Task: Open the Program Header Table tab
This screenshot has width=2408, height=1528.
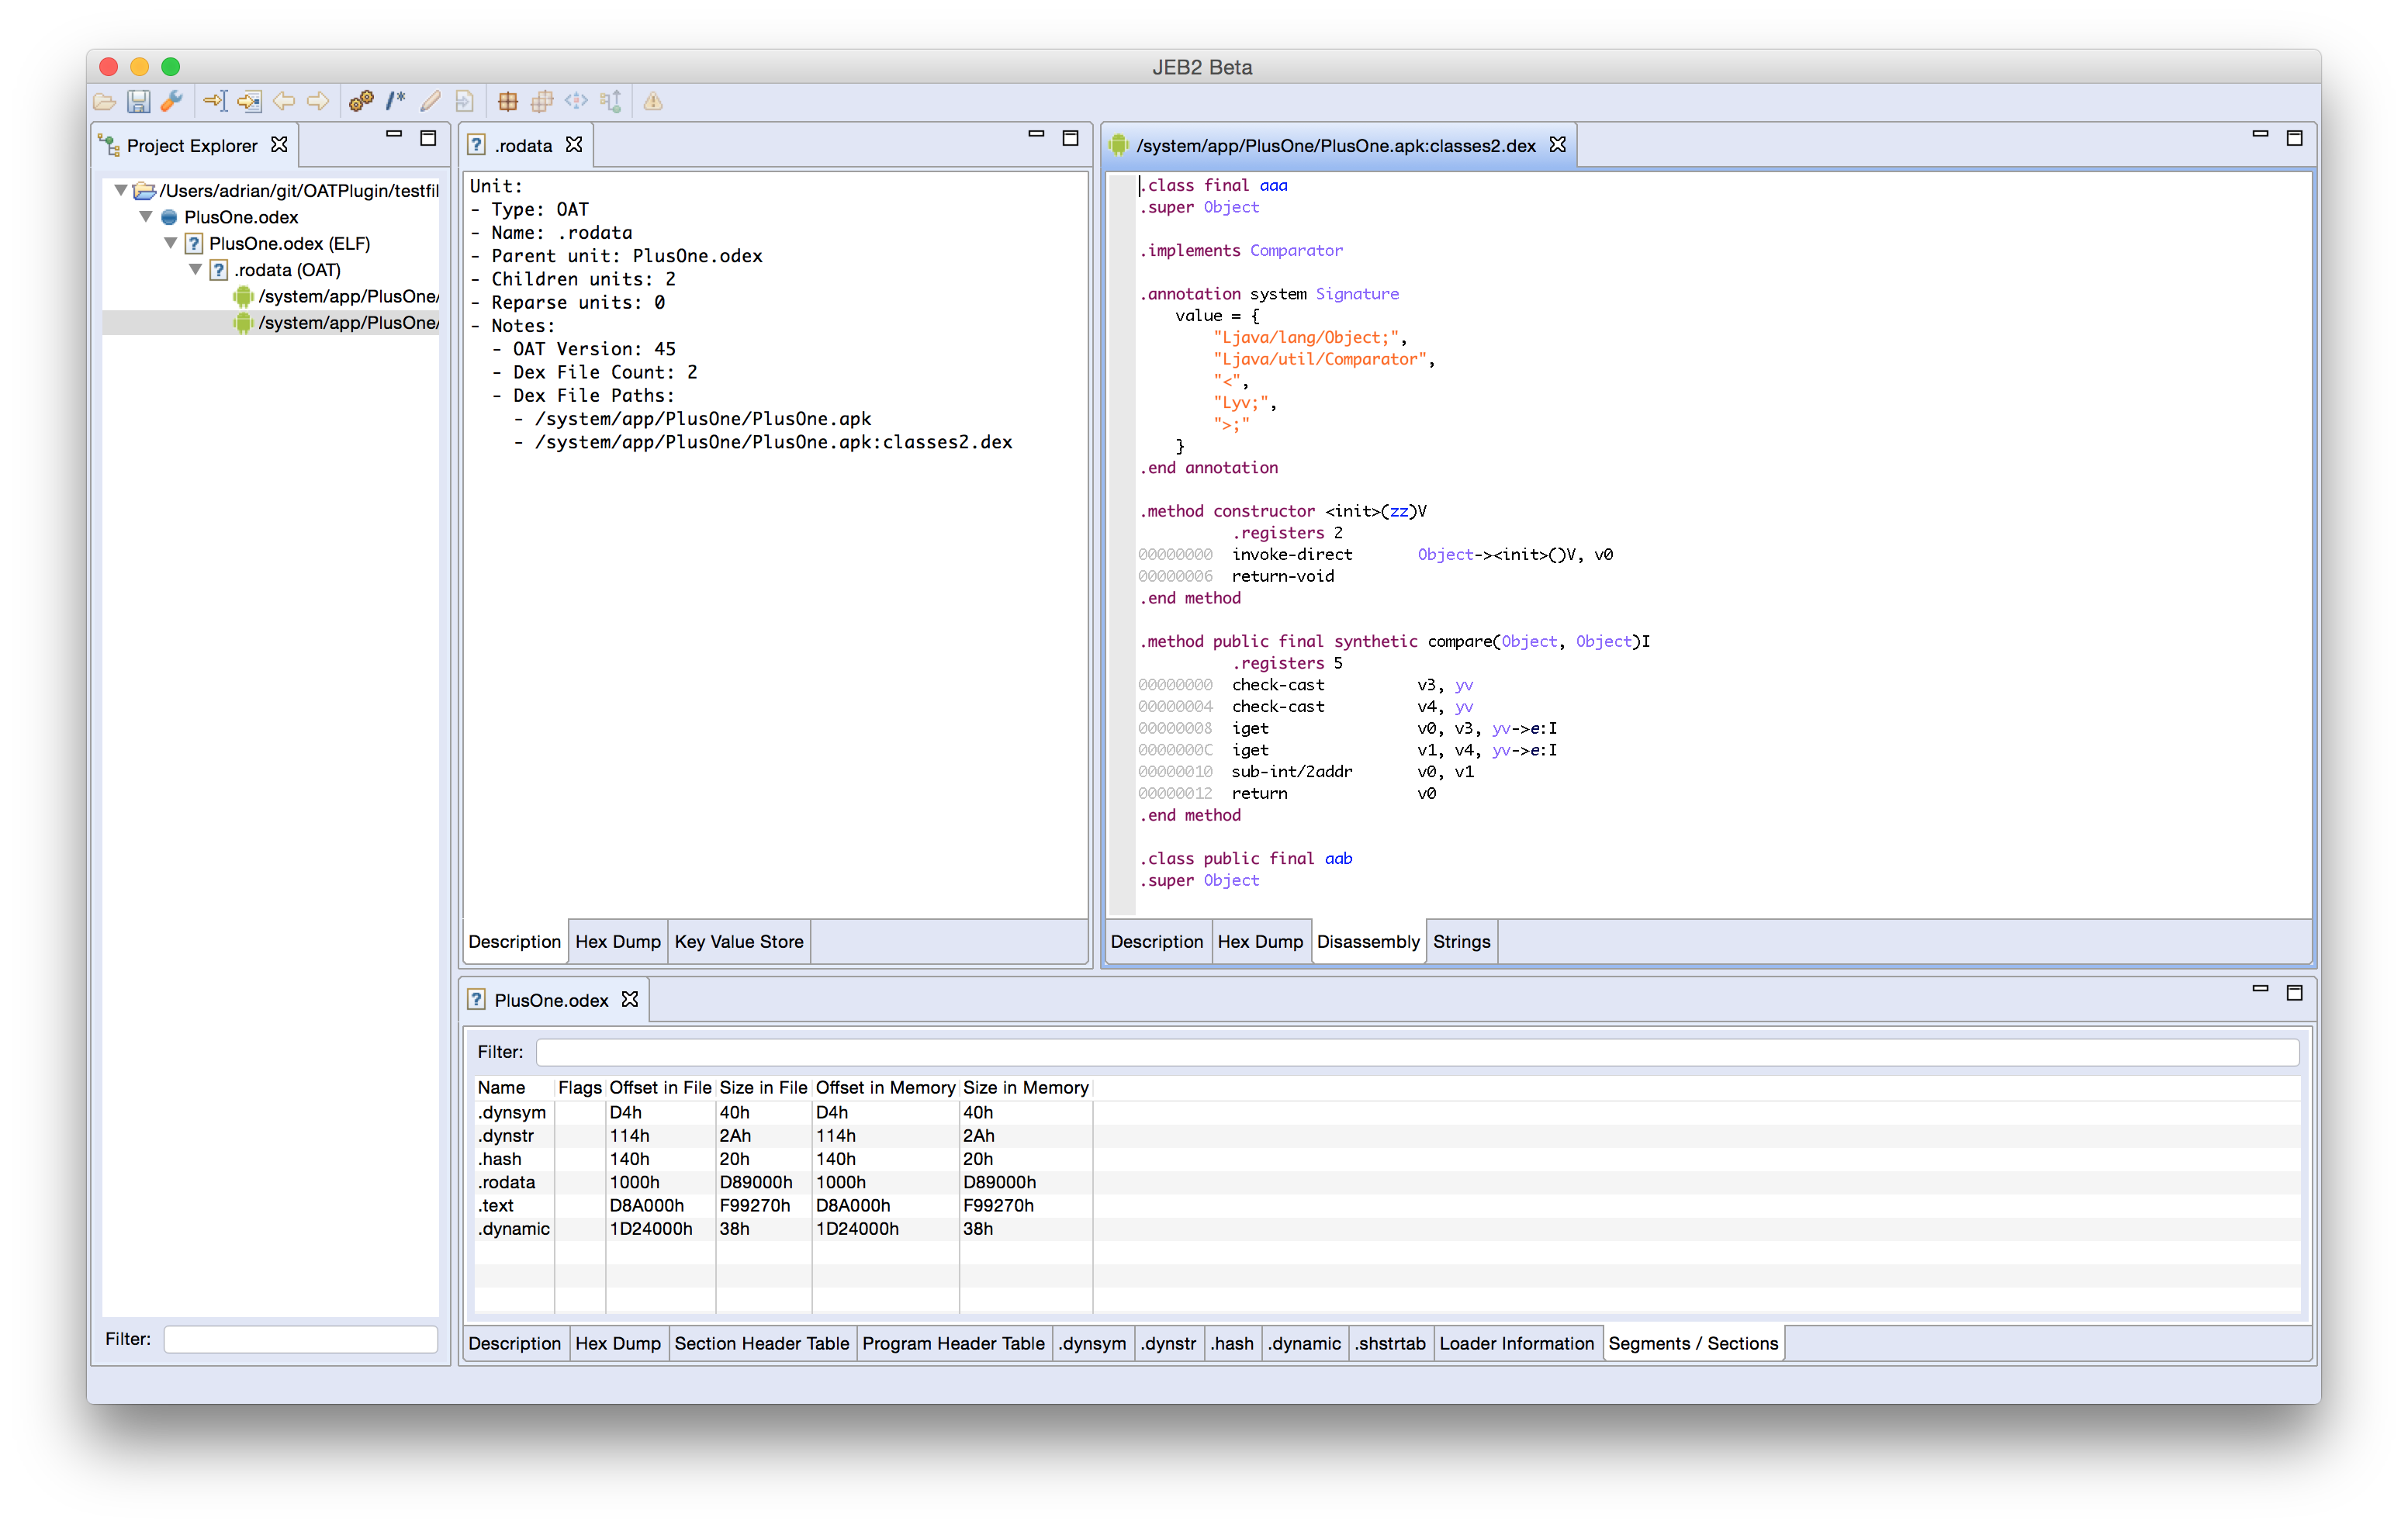Action: tap(954, 1344)
